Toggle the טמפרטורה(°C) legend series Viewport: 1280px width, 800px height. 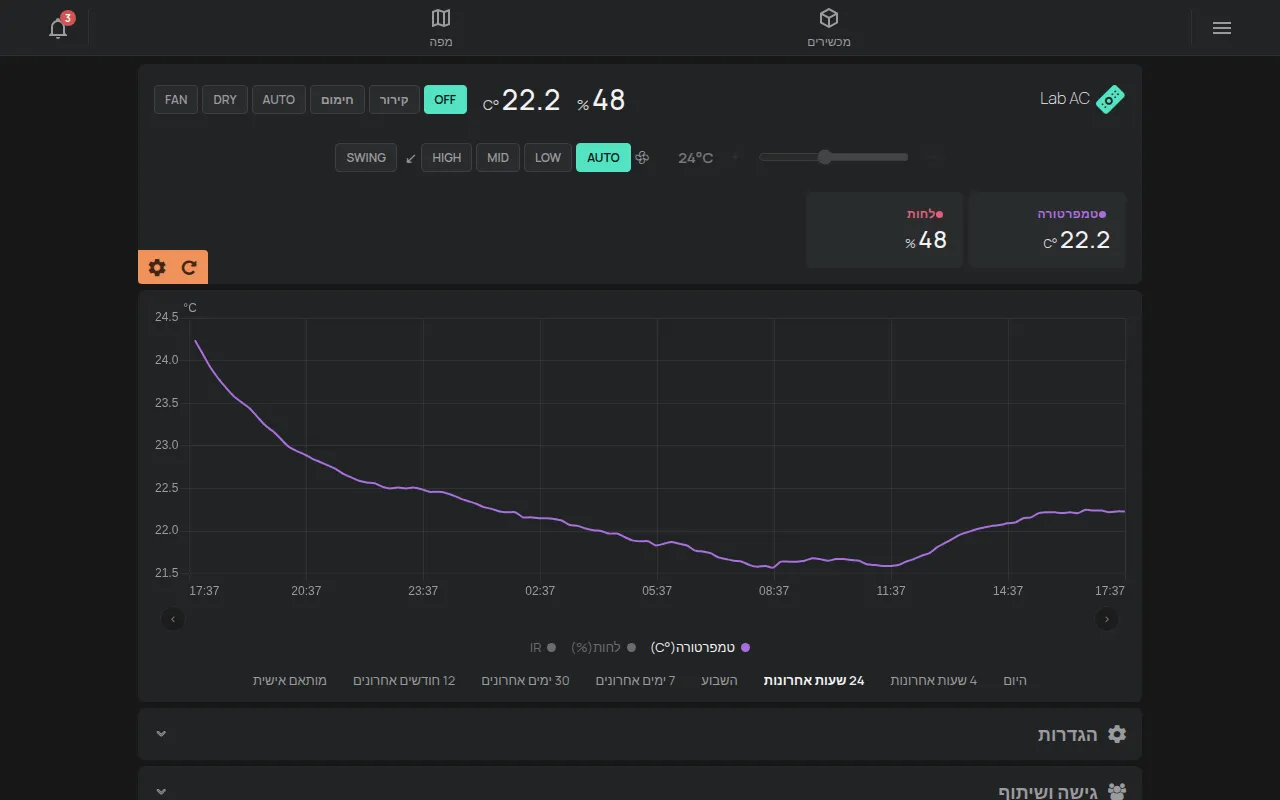tap(700, 648)
